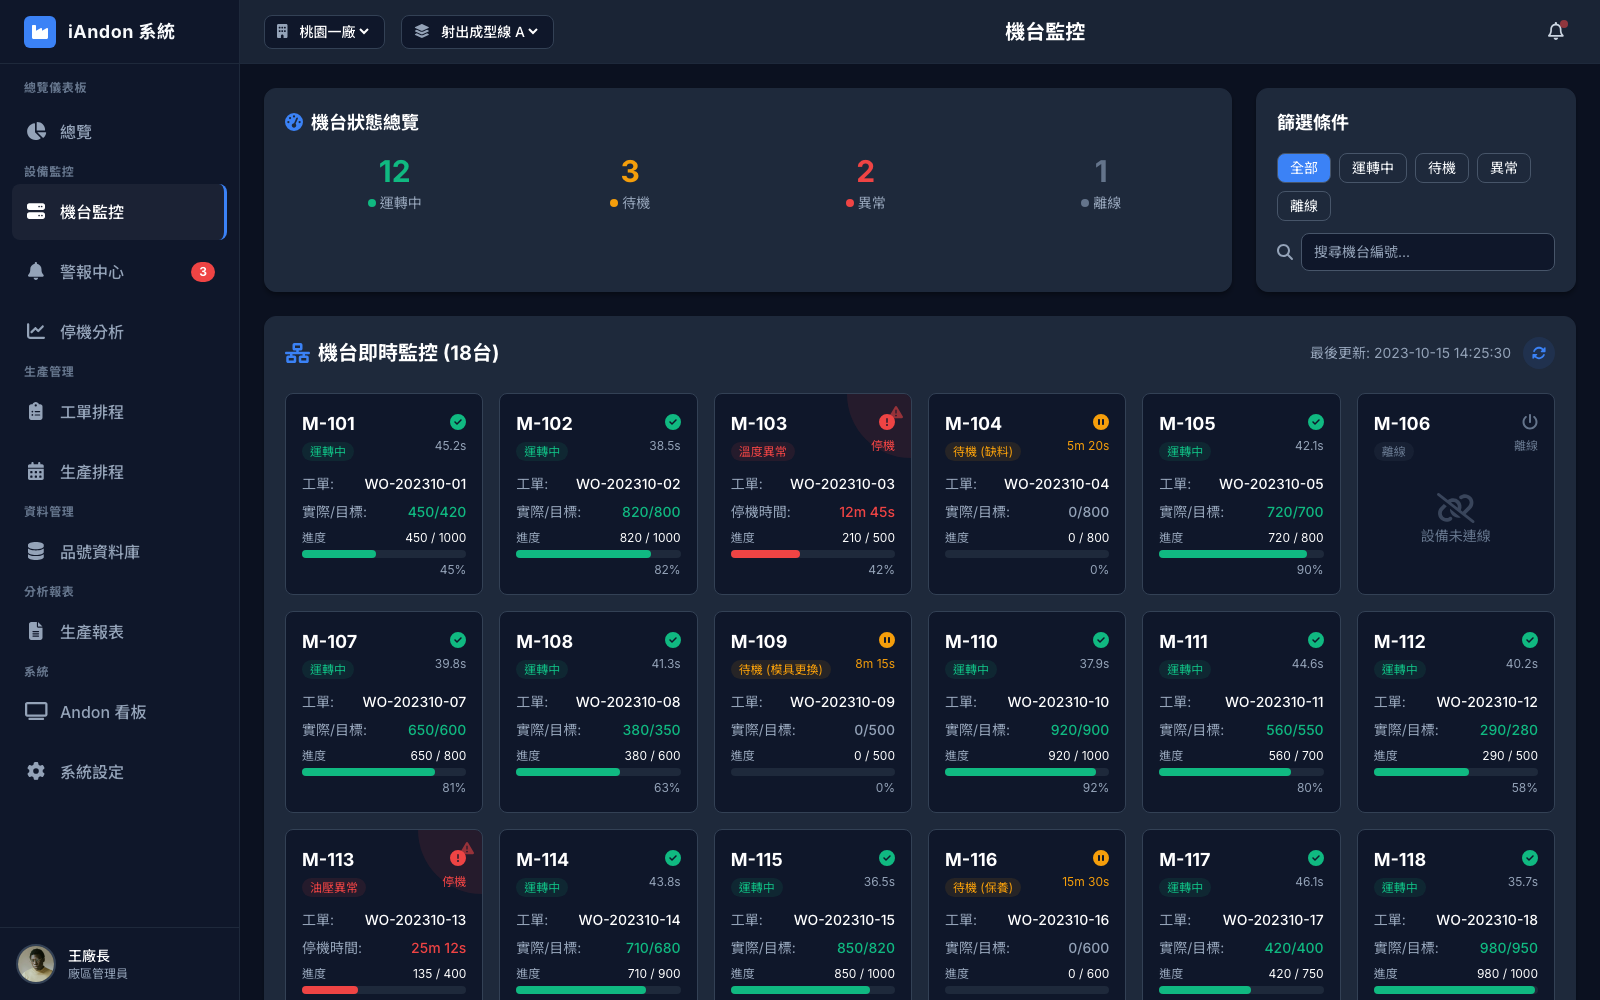1600x1000 pixels.
Task: Open 系統設定 in the sidebar
Action: [x=120, y=771]
